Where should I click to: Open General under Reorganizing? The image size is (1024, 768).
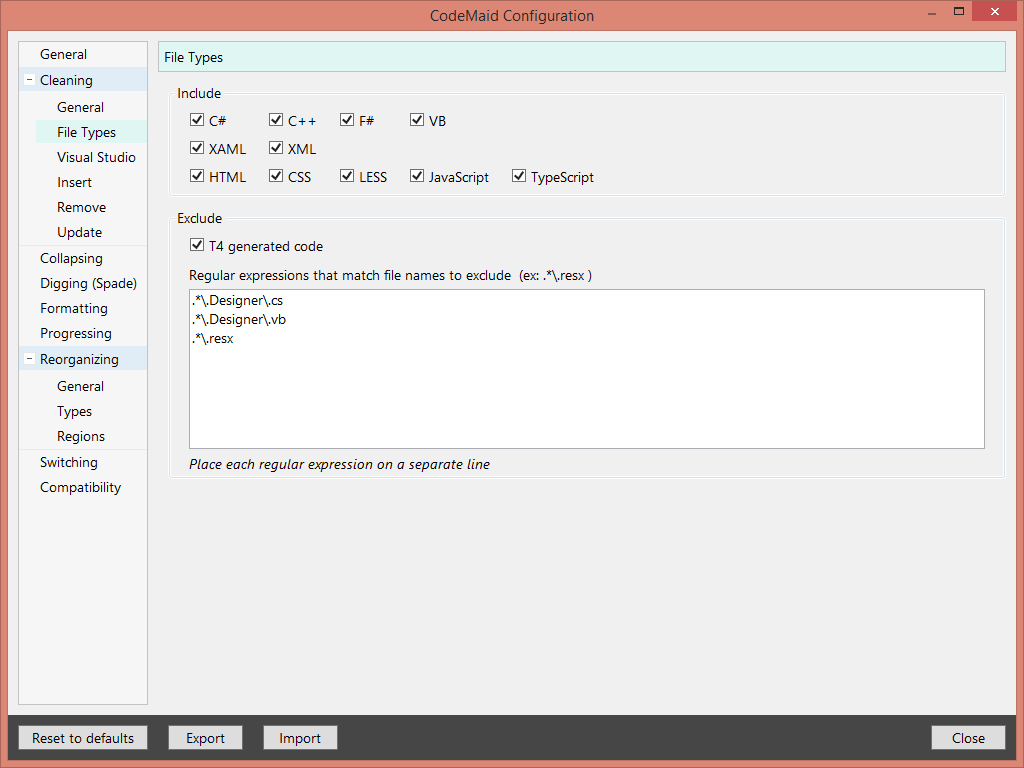click(80, 386)
